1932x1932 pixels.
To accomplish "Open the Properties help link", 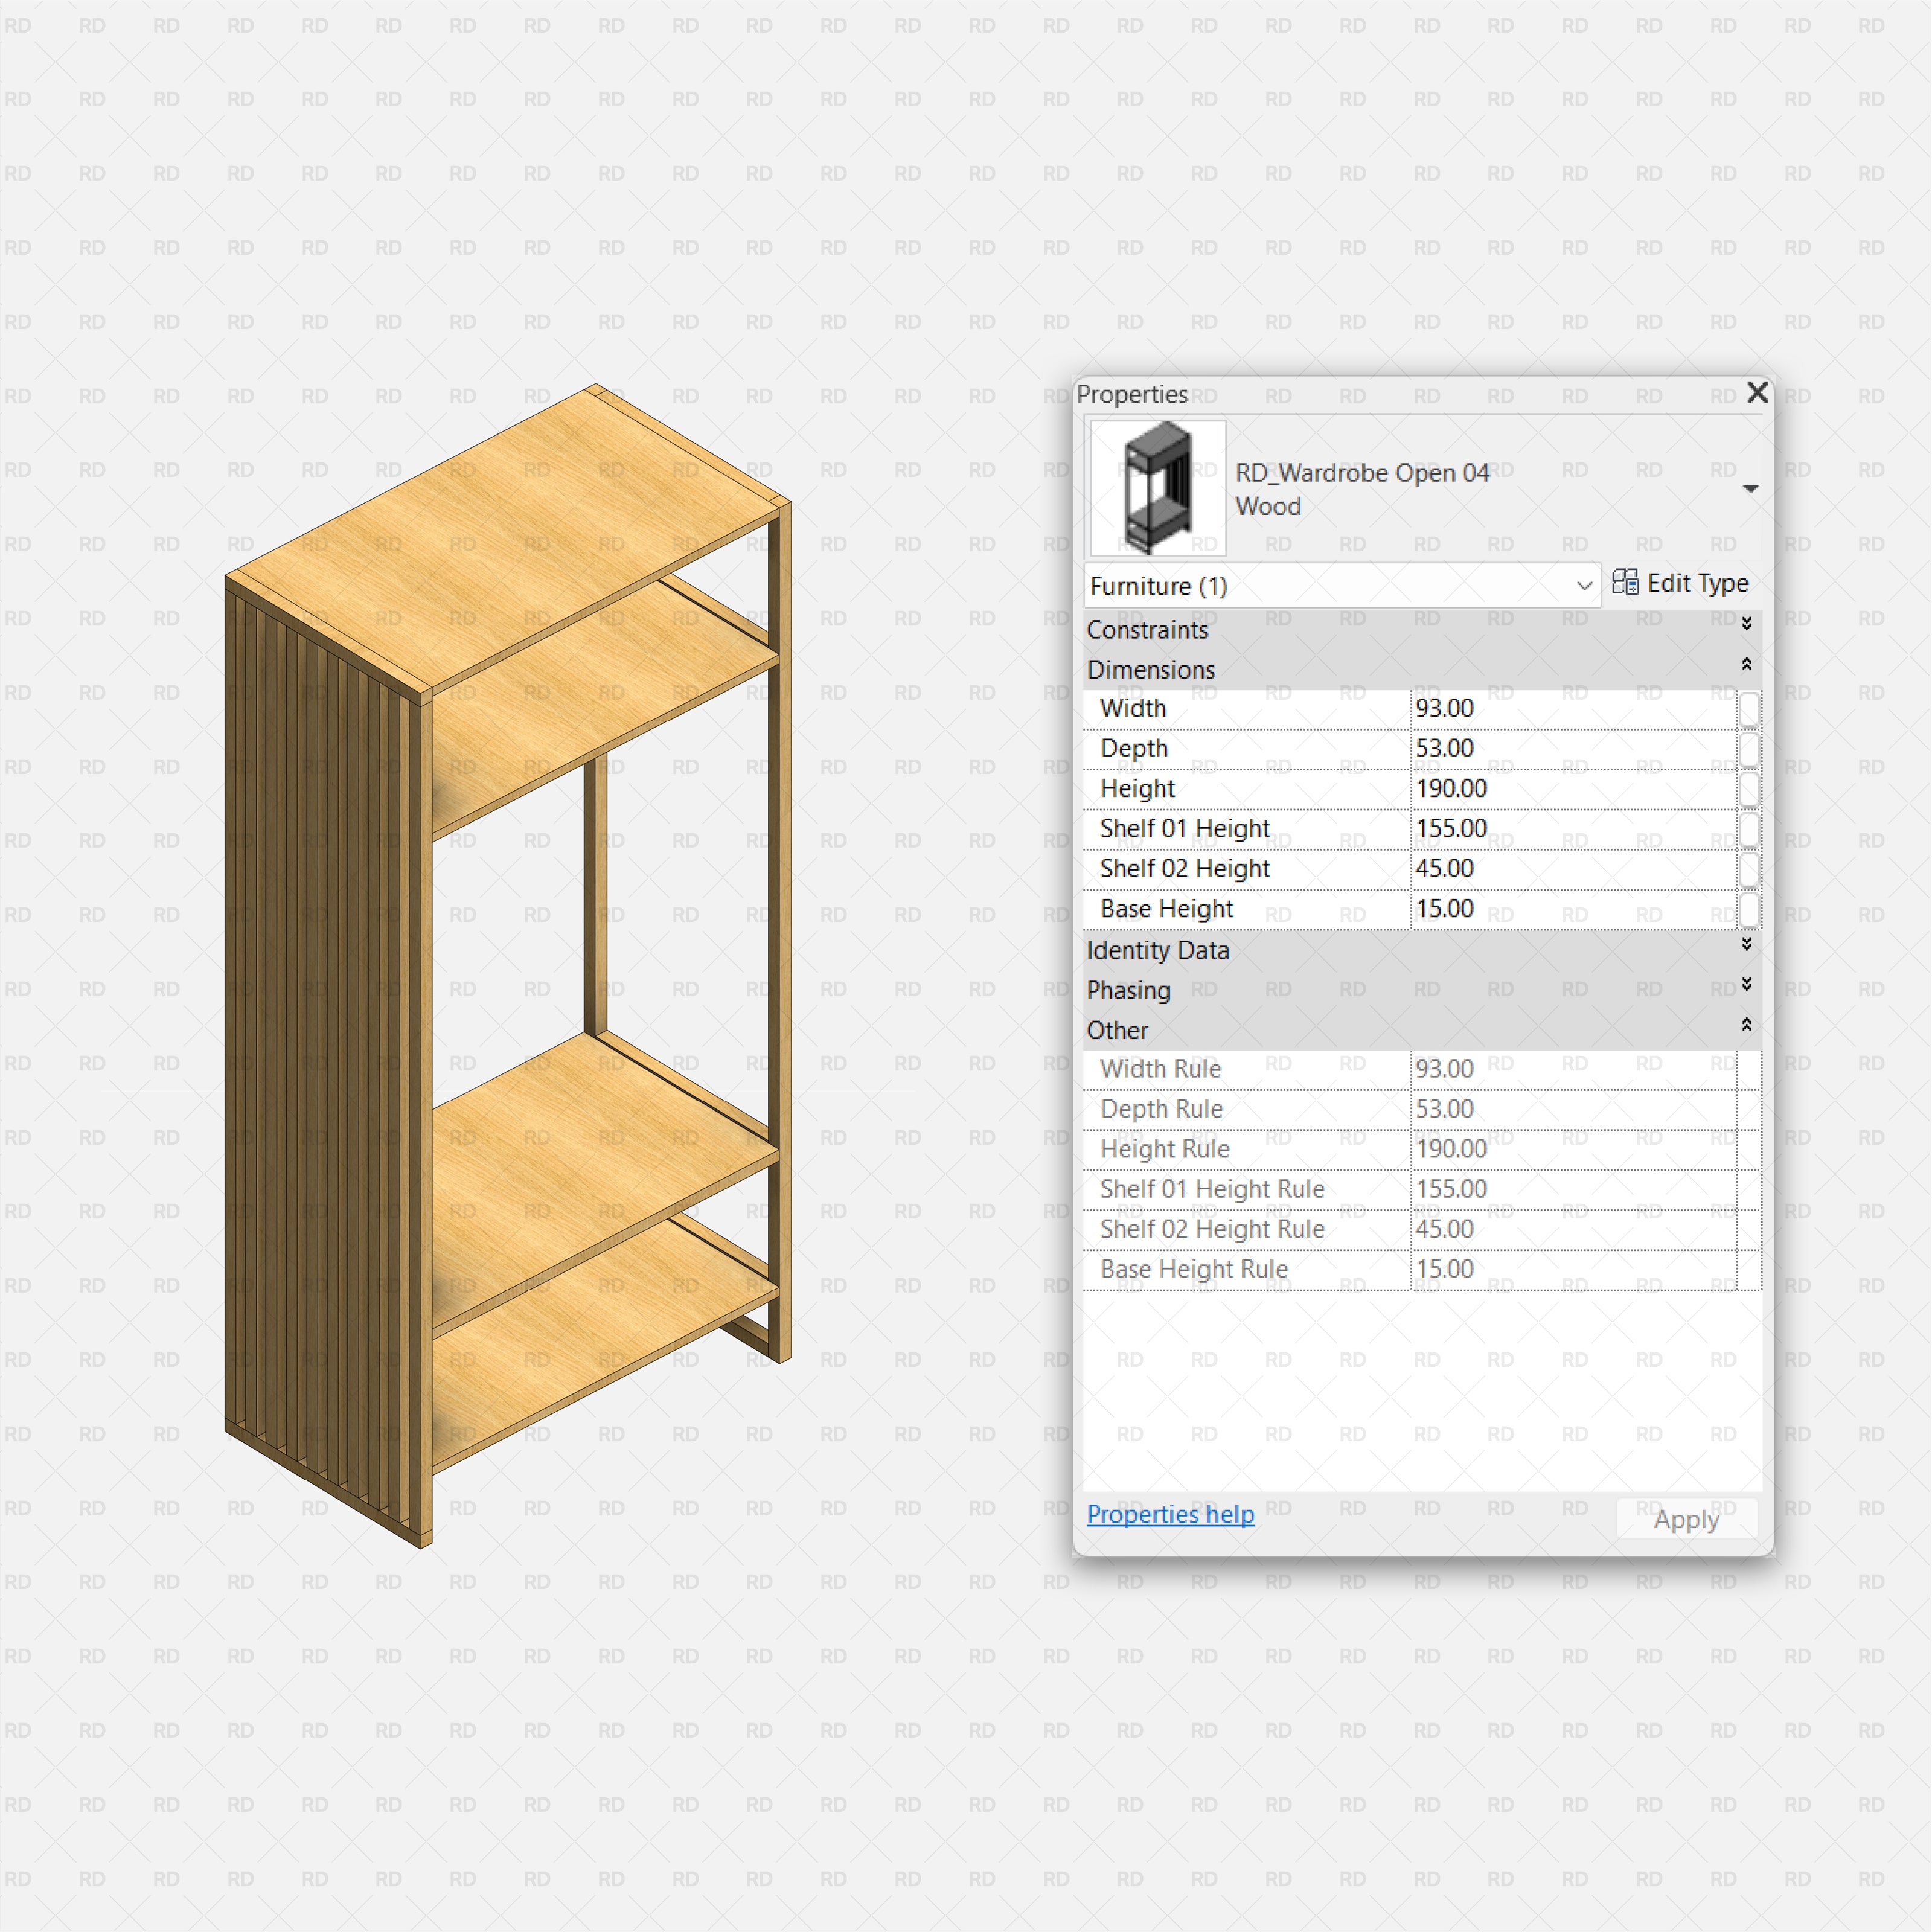I will tap(1170, 1515).
